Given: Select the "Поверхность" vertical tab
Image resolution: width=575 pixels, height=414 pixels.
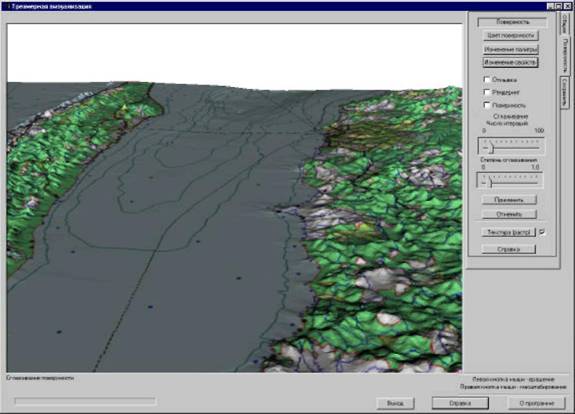Looking at the screenshot, I should [564, 55].
